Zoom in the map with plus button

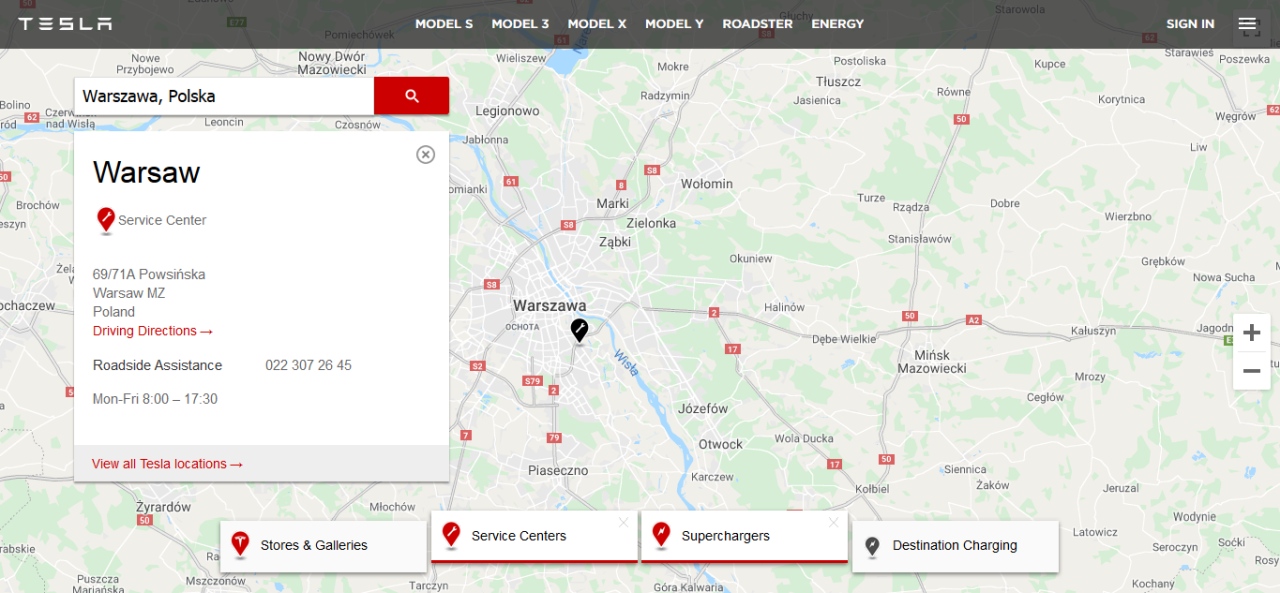tap(1251, 333)
